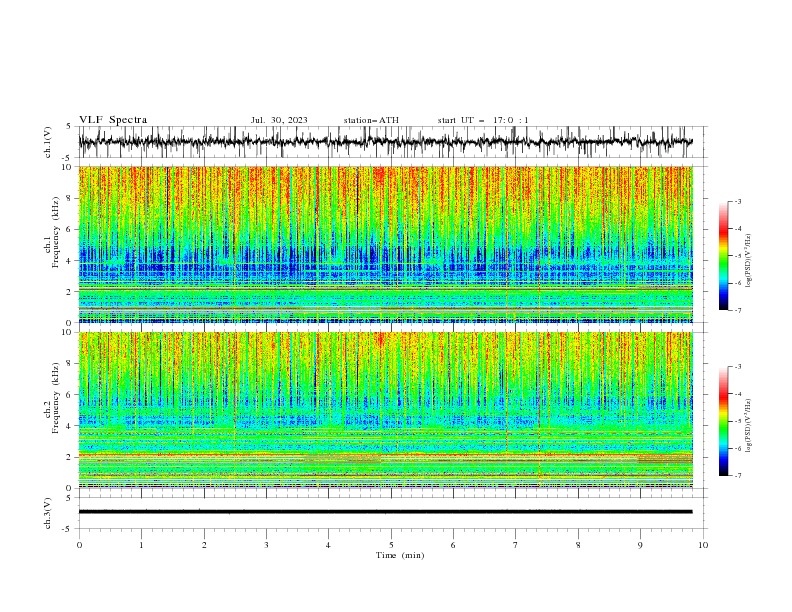Click the '-7' value on the lower colorbar
The image size is (792, 612).
738,476
